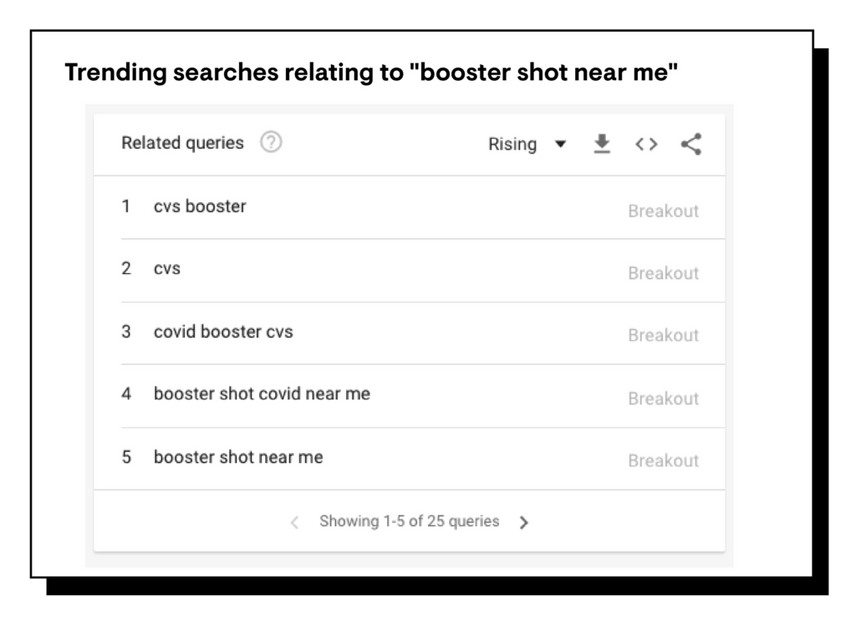Open the "cvs" query result
The width and height of the screenshot is (856, 625).
pos(167,269)
